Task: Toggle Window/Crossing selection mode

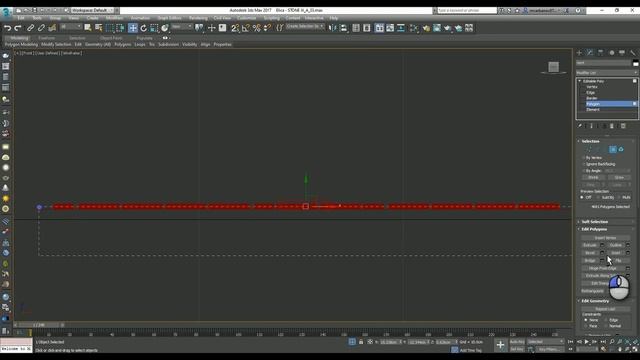Action: pyautogui.click(x=120, y=28)
